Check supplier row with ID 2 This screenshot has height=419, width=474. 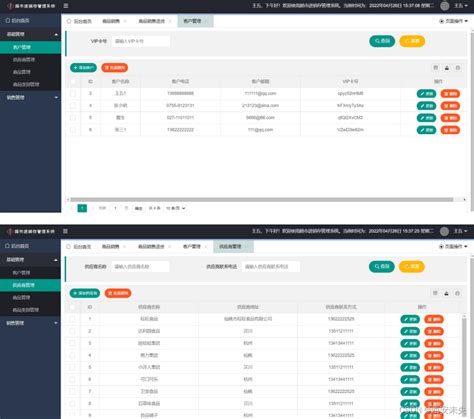pyautogui.click(x=72, y=331)
